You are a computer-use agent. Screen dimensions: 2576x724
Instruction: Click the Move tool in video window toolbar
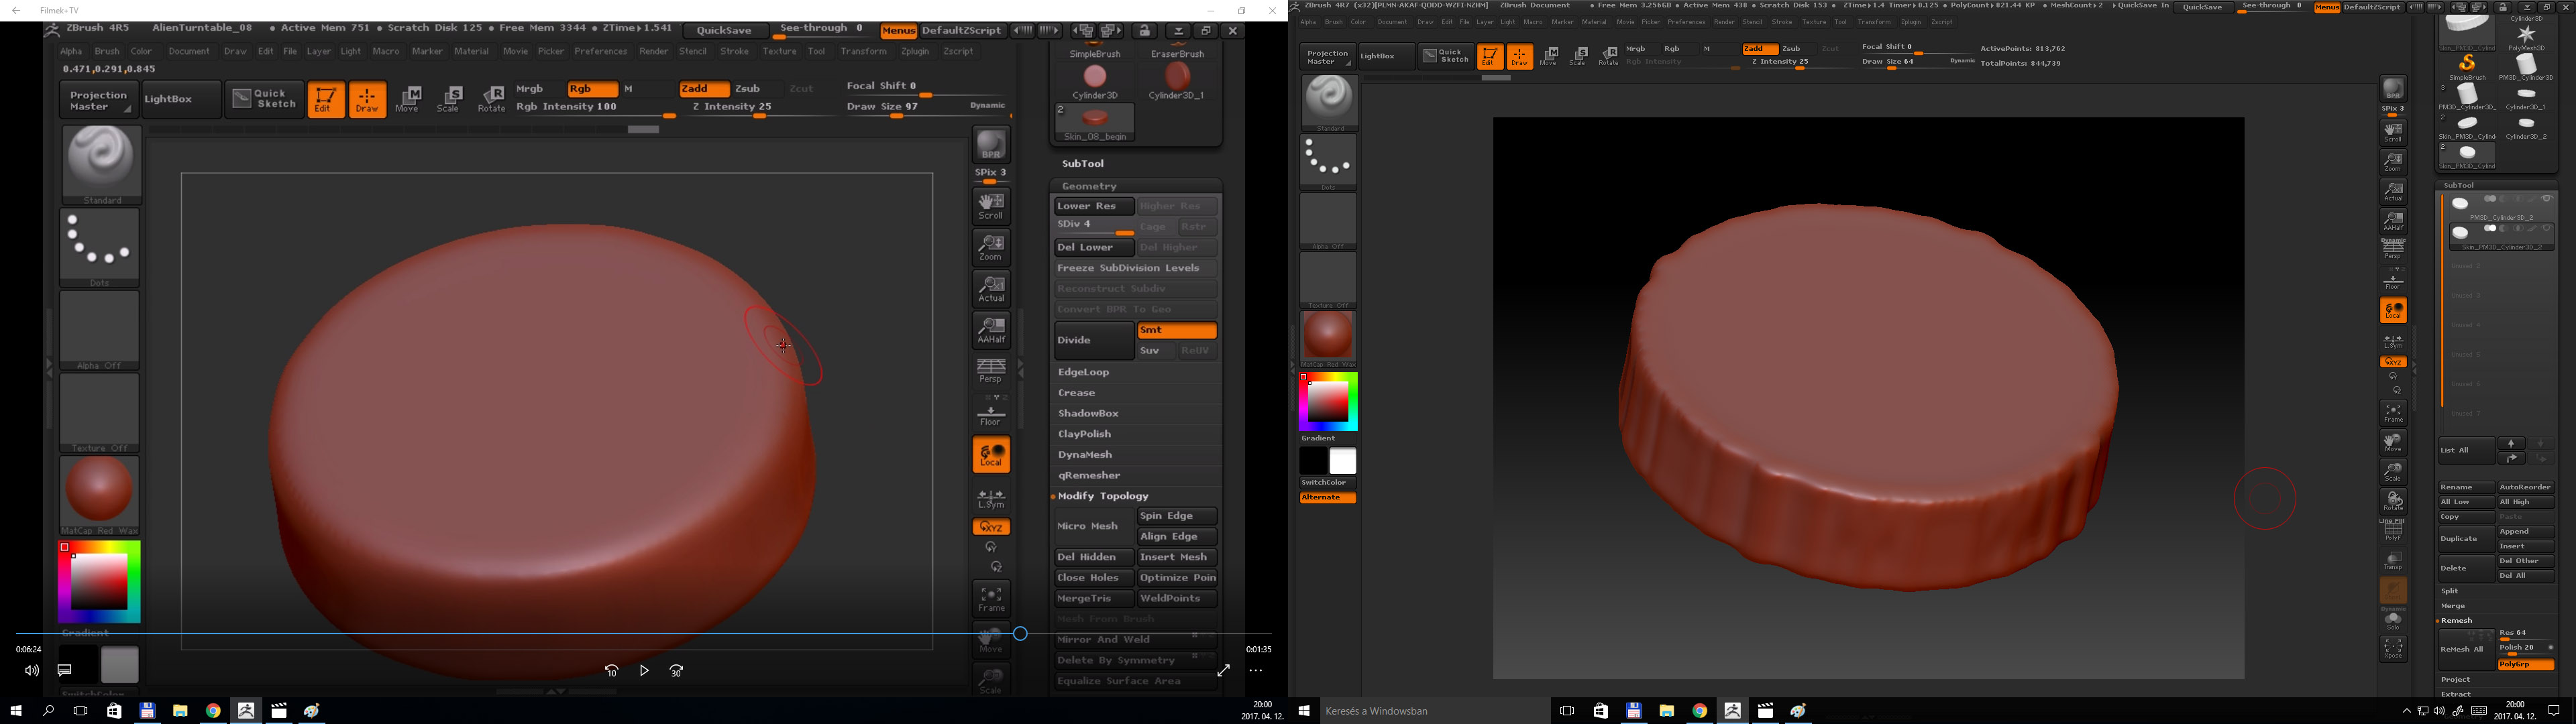[408, 99]
